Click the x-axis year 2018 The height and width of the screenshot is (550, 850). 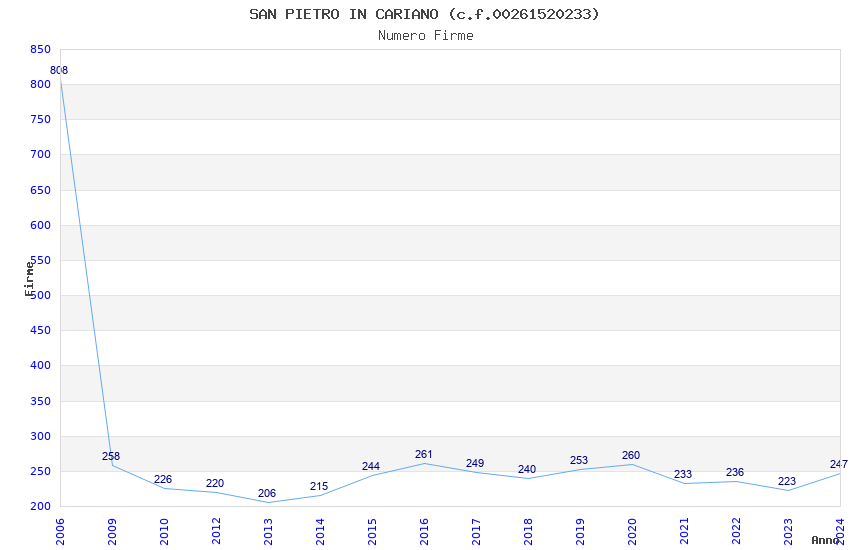coord(528,532)
